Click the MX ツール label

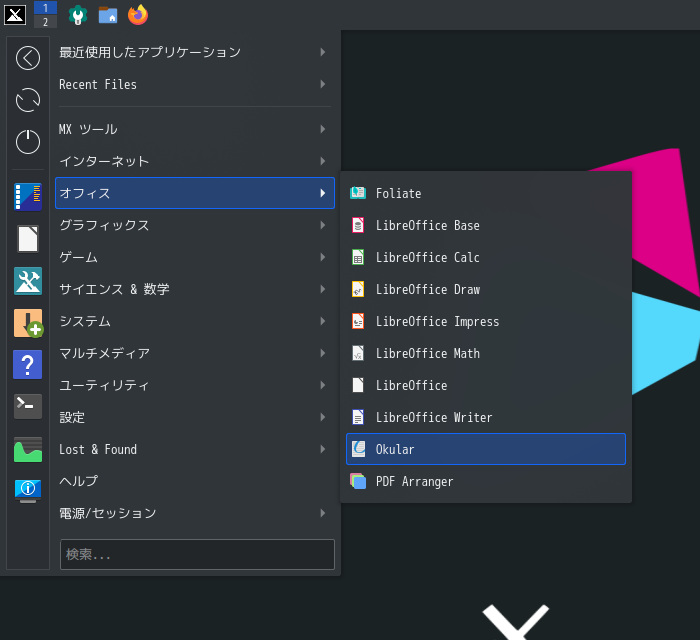click(x=88, y=129)
